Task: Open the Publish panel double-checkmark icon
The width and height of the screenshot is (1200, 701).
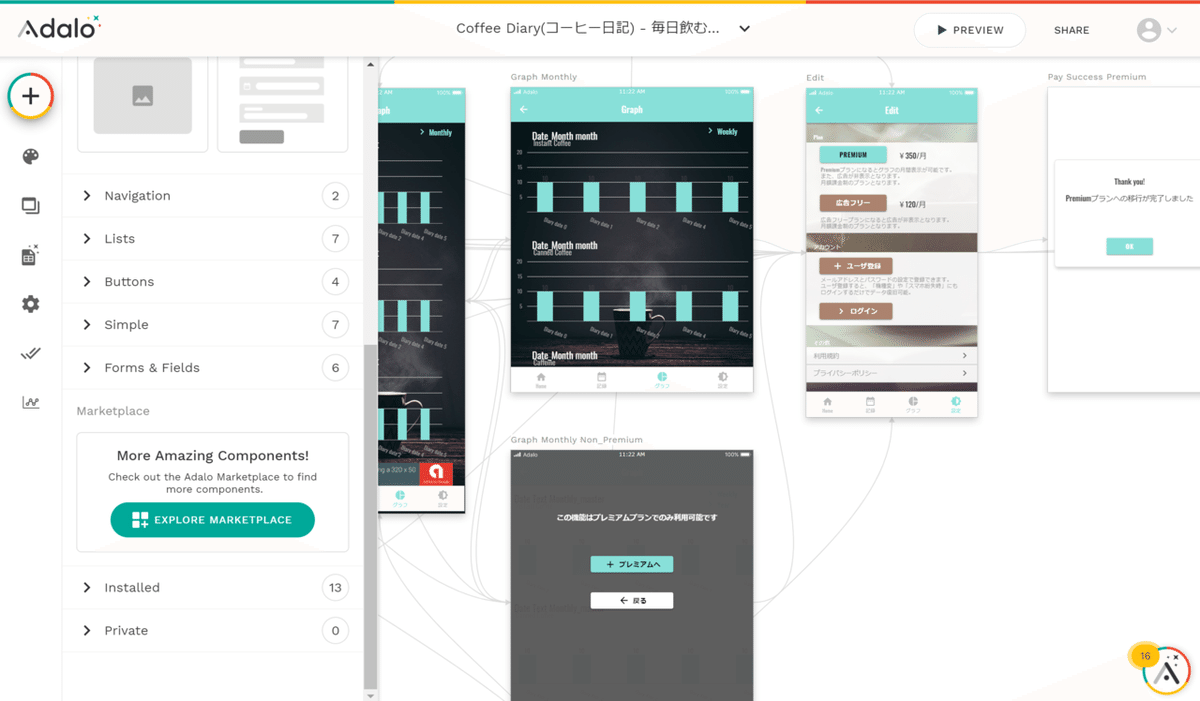Action: (x=30, y=353)
